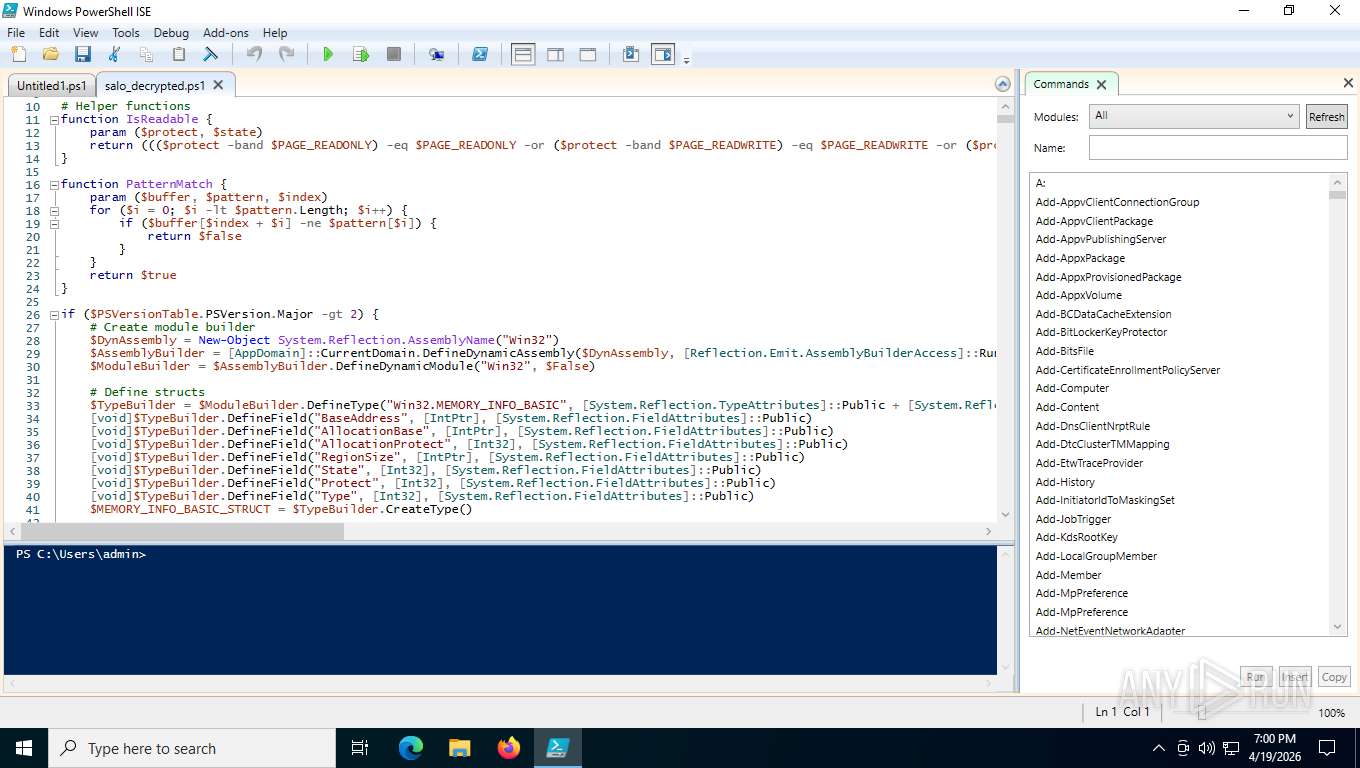This screenshot has height=768, width=1360.
Task: Focus the Name search field
Action: 1218,148
